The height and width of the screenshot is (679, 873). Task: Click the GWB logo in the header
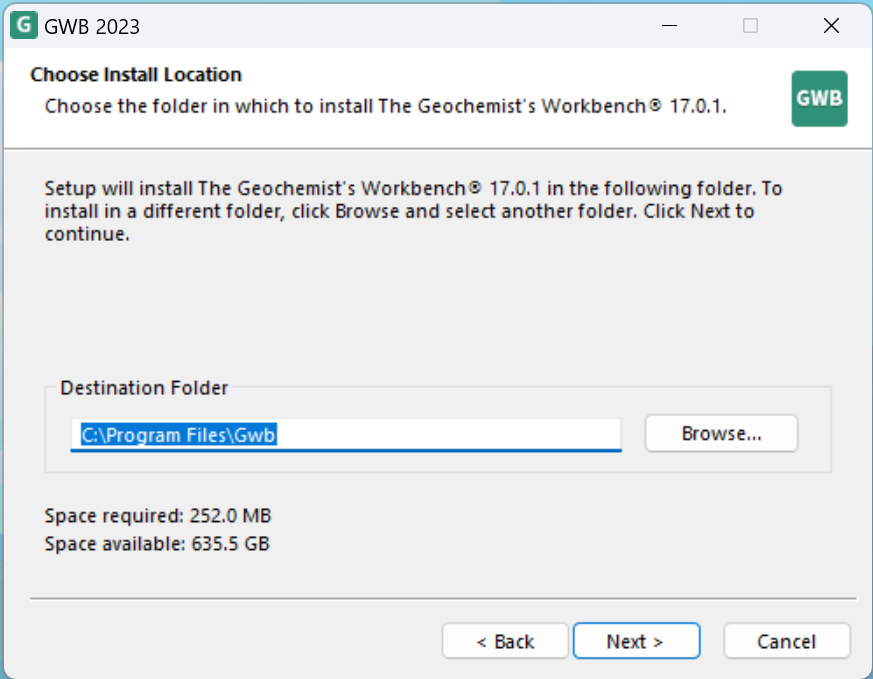pos(820,99)
